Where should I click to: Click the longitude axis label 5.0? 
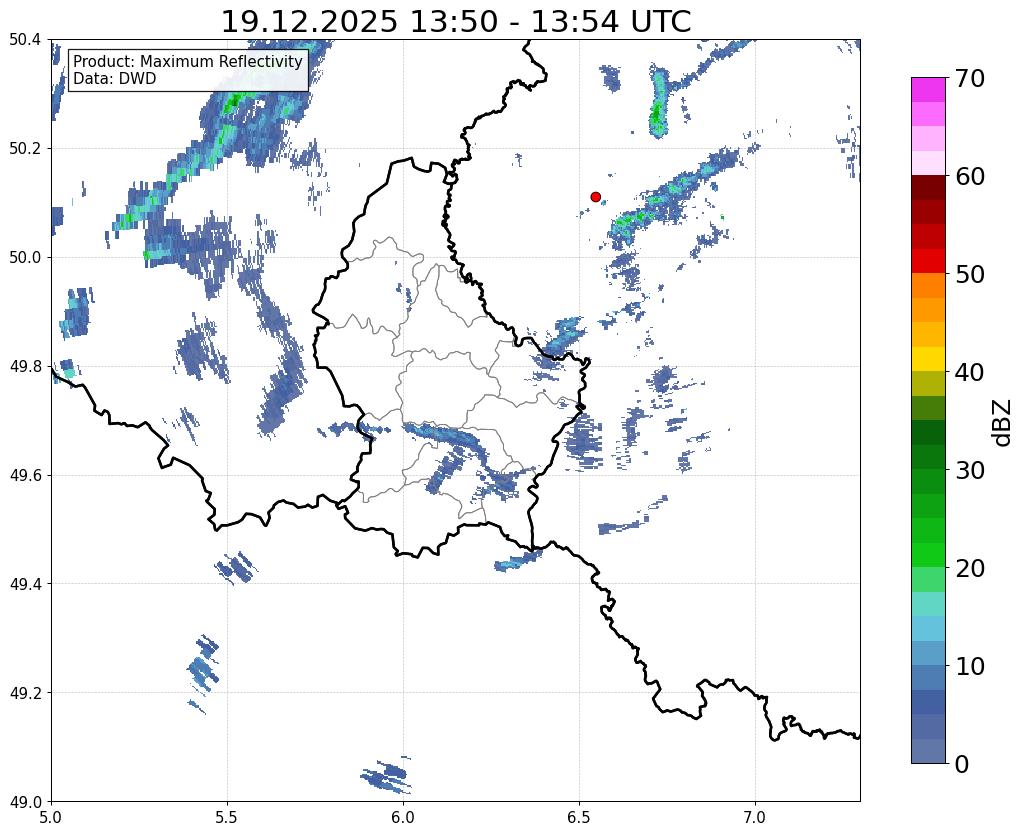click(51, 817)
